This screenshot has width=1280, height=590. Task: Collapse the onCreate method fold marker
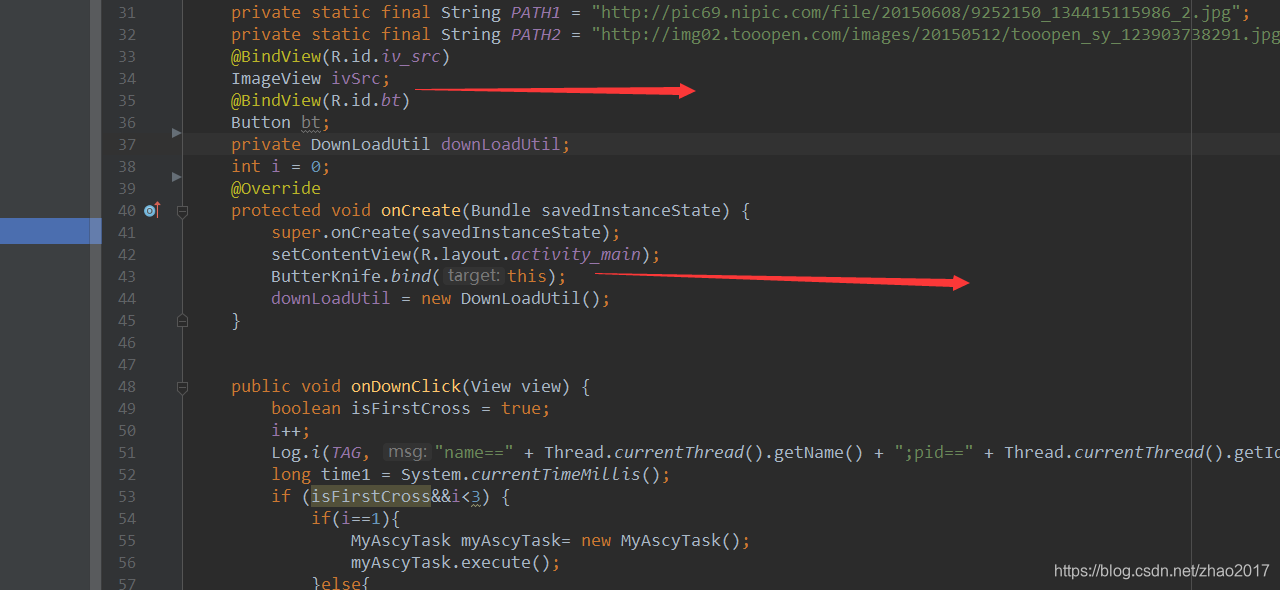pos(182,211)
